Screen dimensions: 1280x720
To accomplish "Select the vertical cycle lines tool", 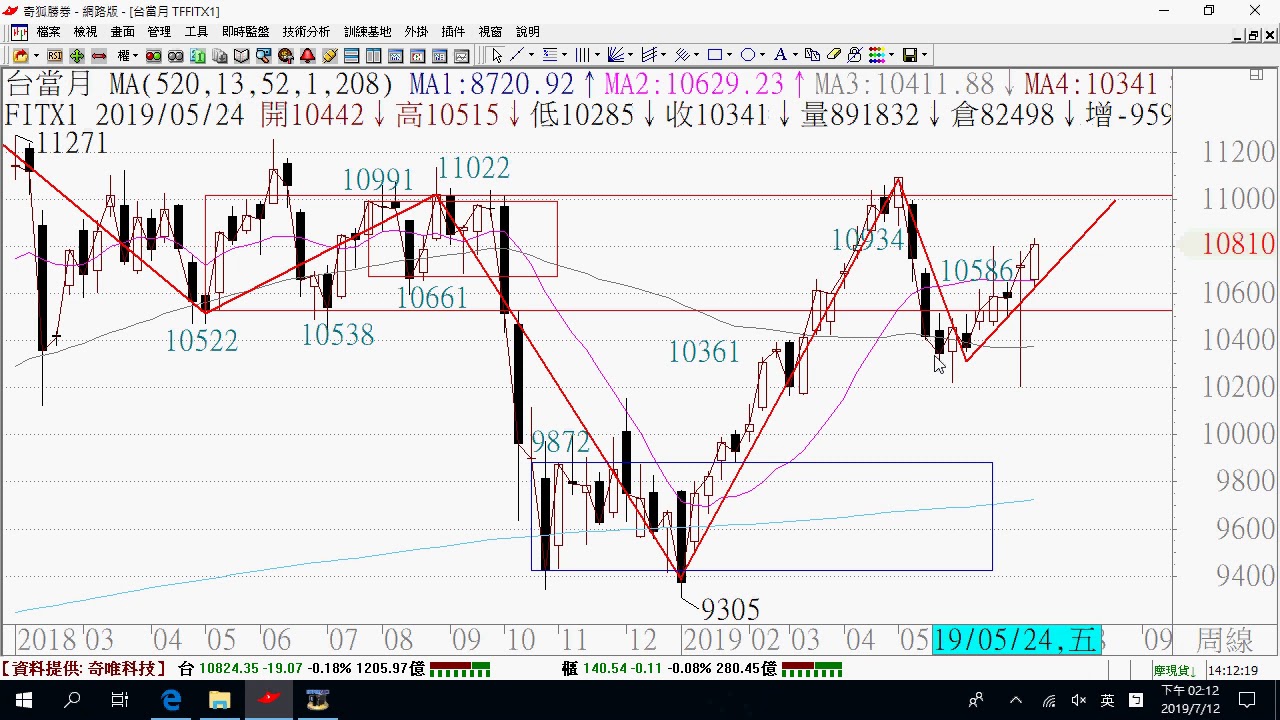I will [582, 55].
